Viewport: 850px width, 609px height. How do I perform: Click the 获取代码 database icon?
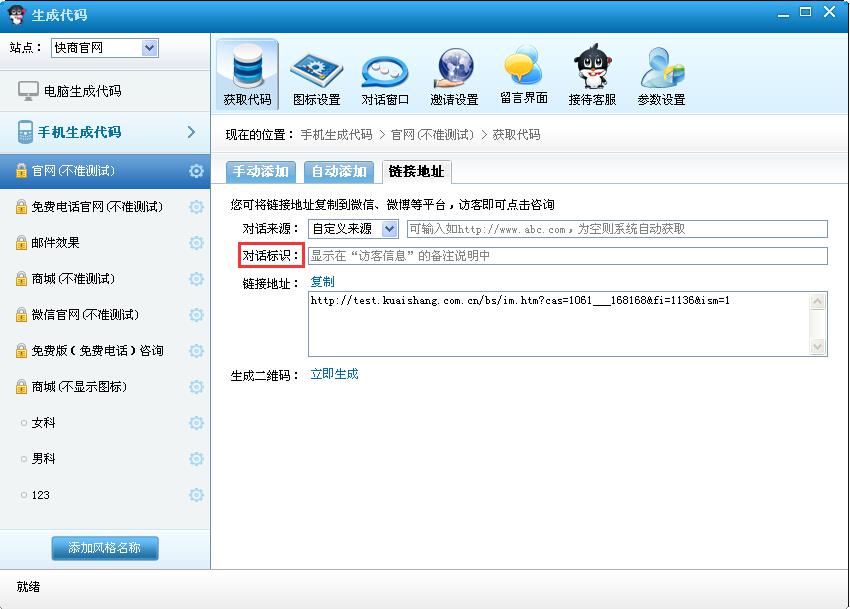[x=247, y=68]
